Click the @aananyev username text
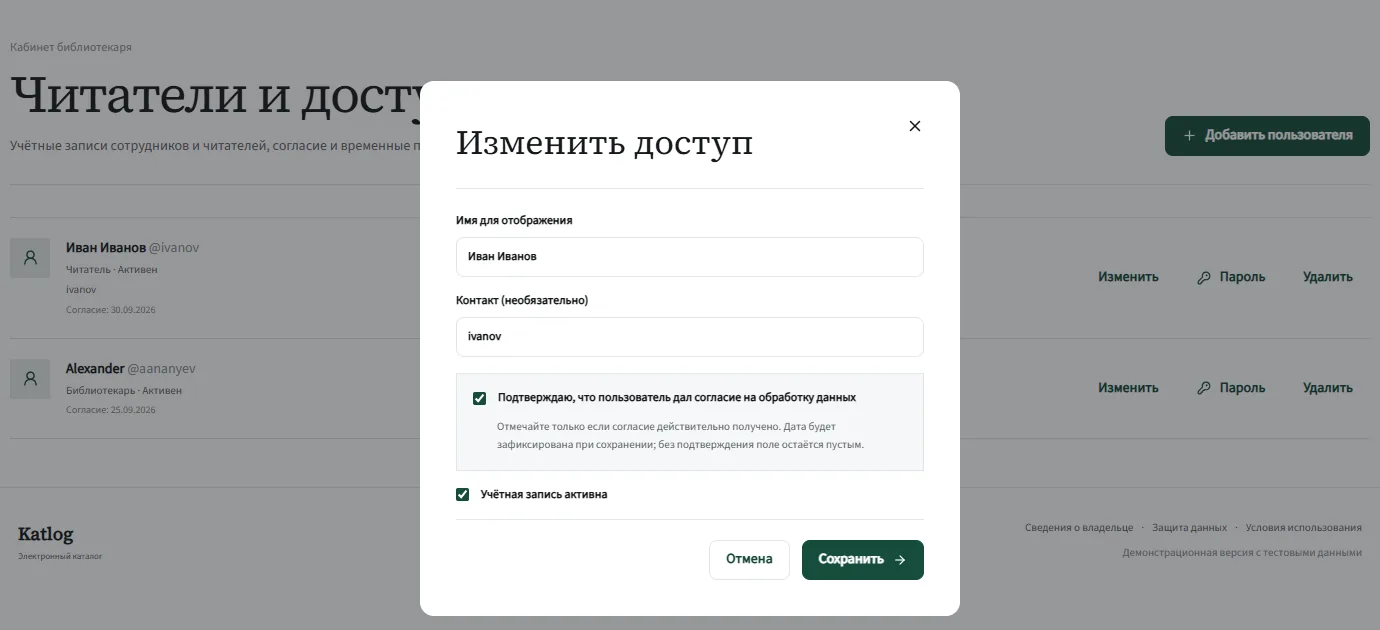 pyautogui.click(x=162, y=369)
